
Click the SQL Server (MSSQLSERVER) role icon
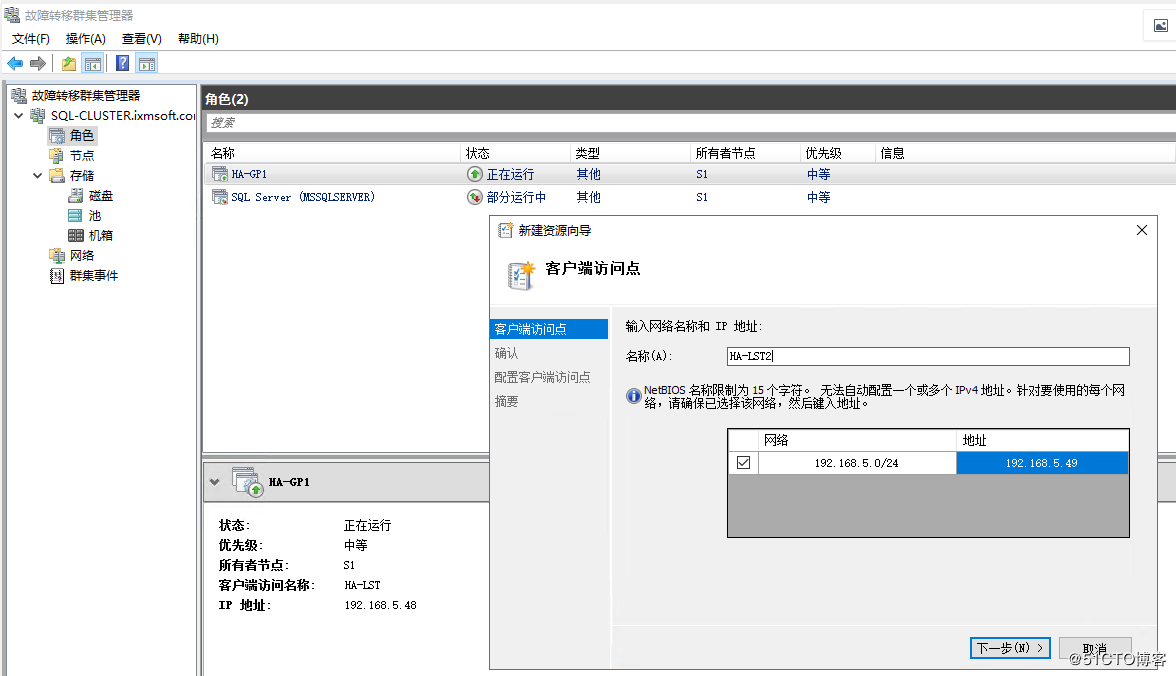click(218, 197)
